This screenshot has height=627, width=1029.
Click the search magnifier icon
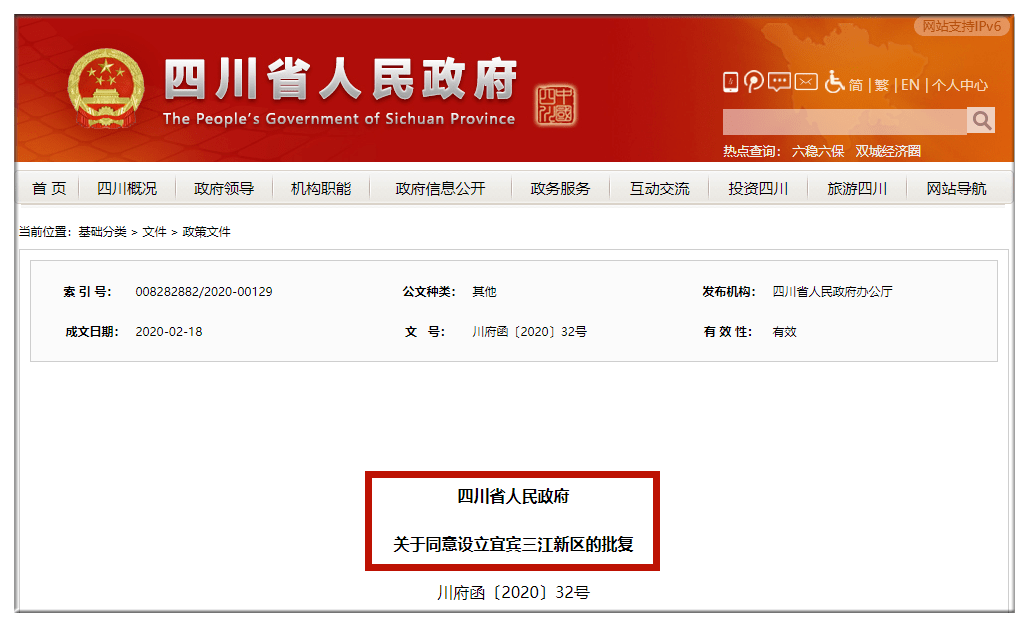point(981,120)
